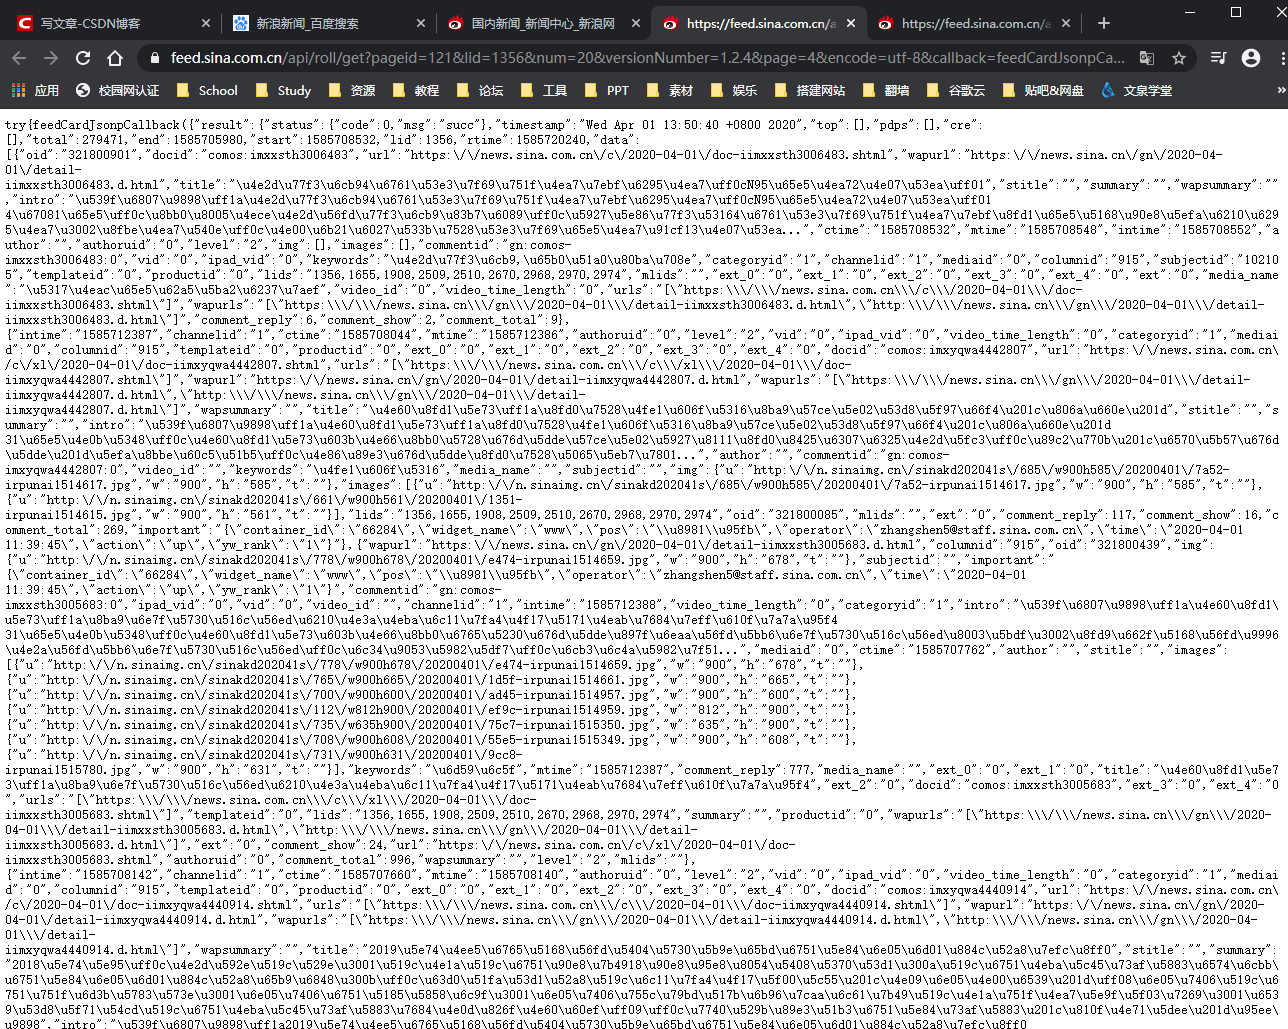Open the 文泉学堂 bookmark

point(1136,90)
